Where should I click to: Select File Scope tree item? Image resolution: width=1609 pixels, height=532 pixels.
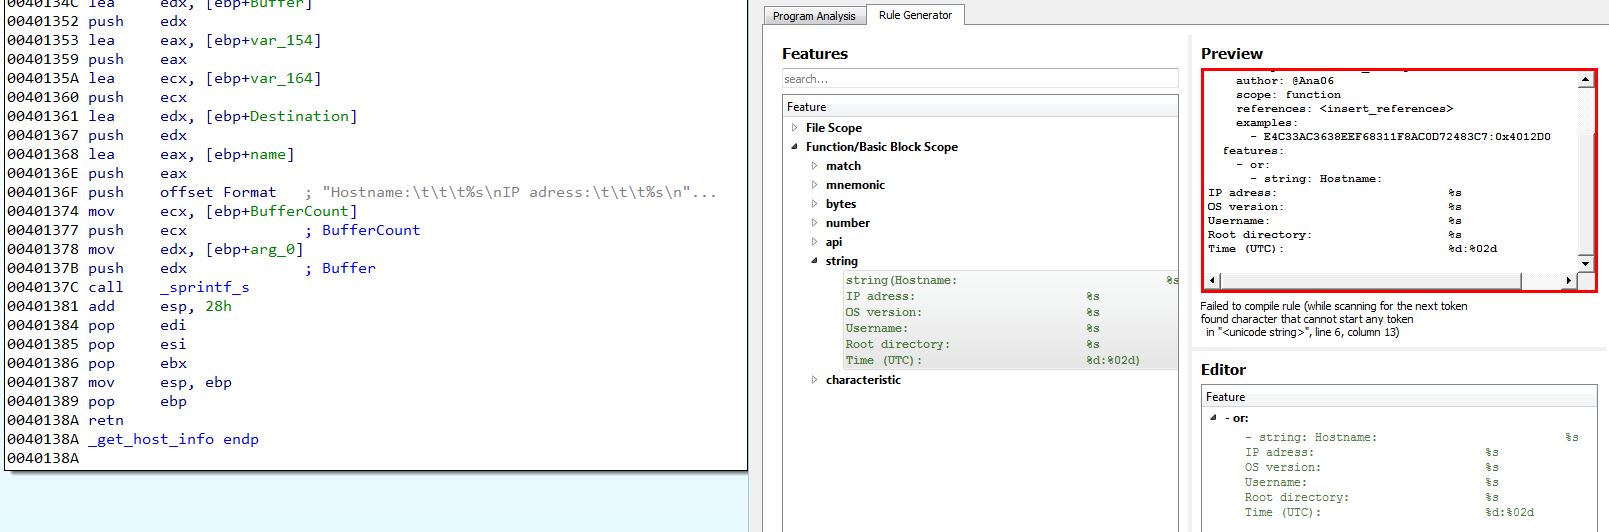833,128
